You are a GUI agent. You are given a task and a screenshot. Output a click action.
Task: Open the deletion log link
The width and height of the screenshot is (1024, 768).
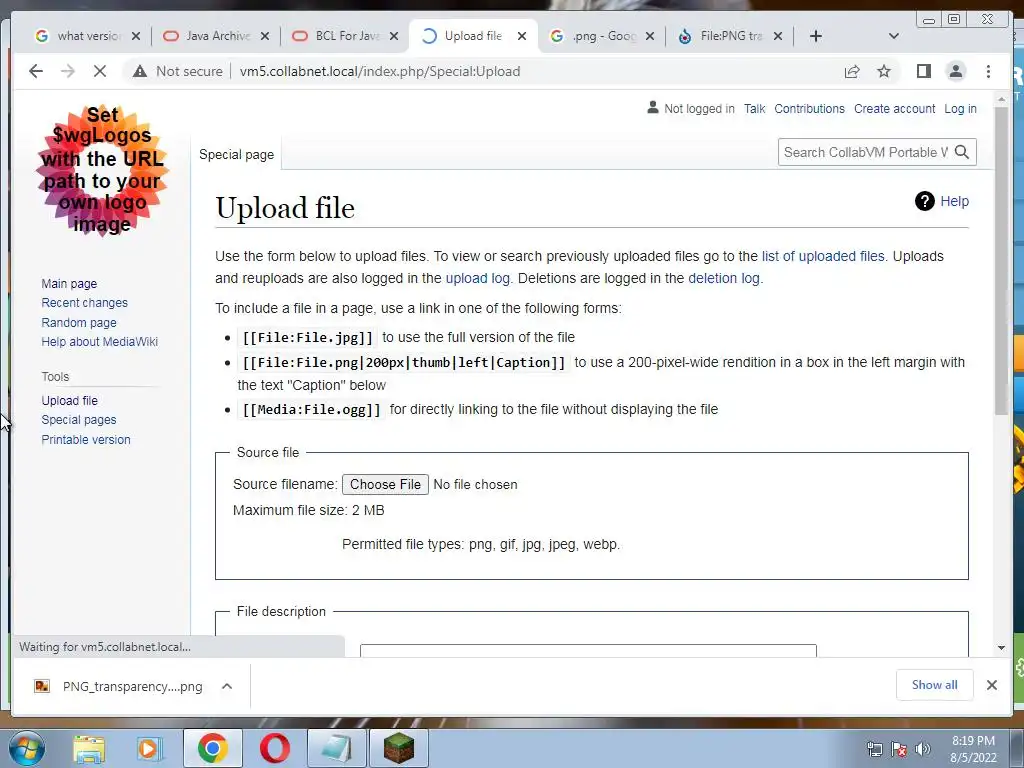pos(724,278)
